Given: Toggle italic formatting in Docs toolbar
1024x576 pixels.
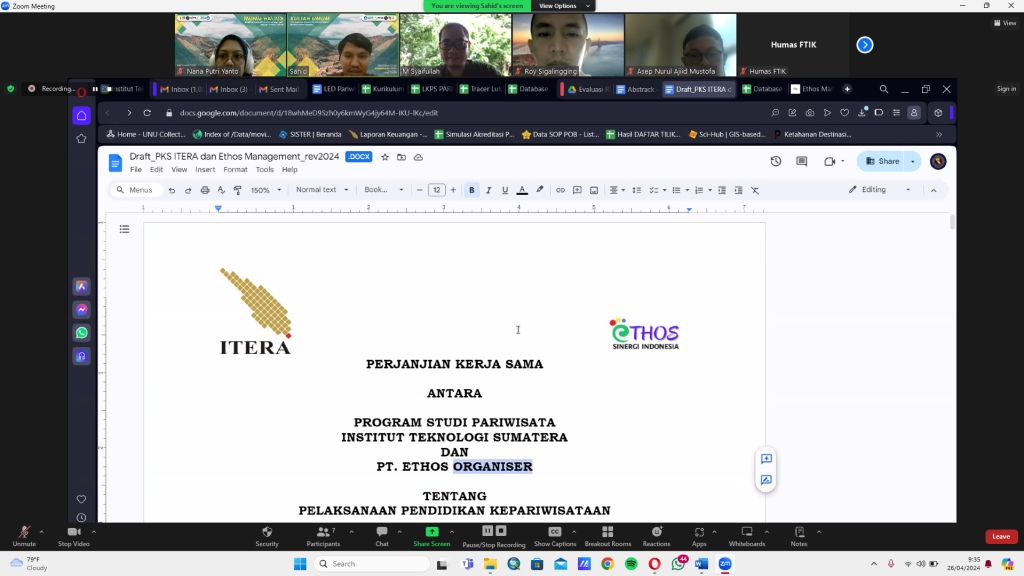Looking at the screenshot, I should click(488, 190).
